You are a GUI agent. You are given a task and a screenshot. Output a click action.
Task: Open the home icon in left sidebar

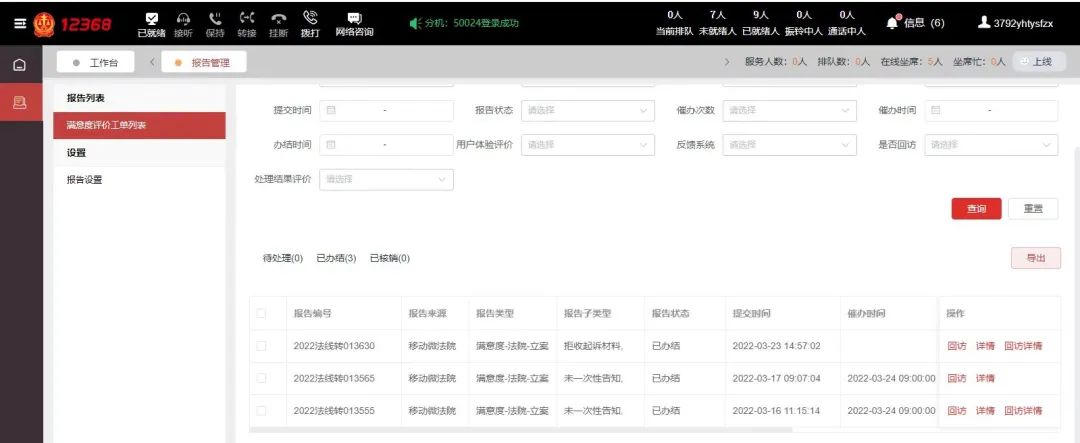click(x=20, y=65)
